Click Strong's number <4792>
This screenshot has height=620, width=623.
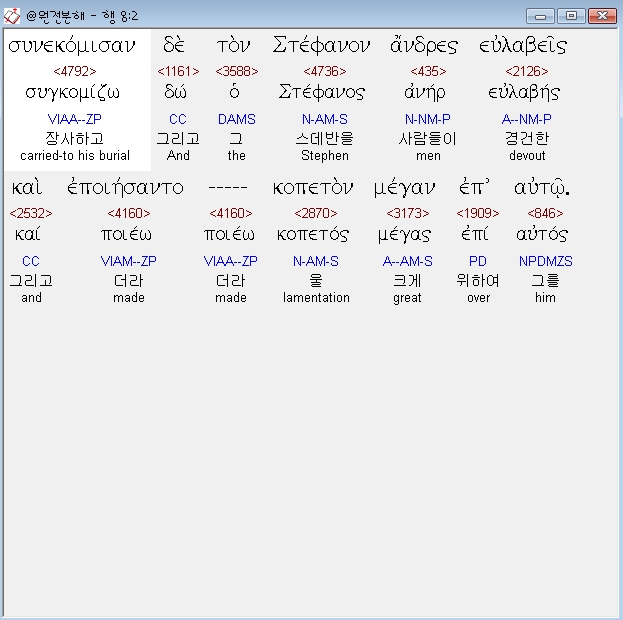[x=75, y=71]
